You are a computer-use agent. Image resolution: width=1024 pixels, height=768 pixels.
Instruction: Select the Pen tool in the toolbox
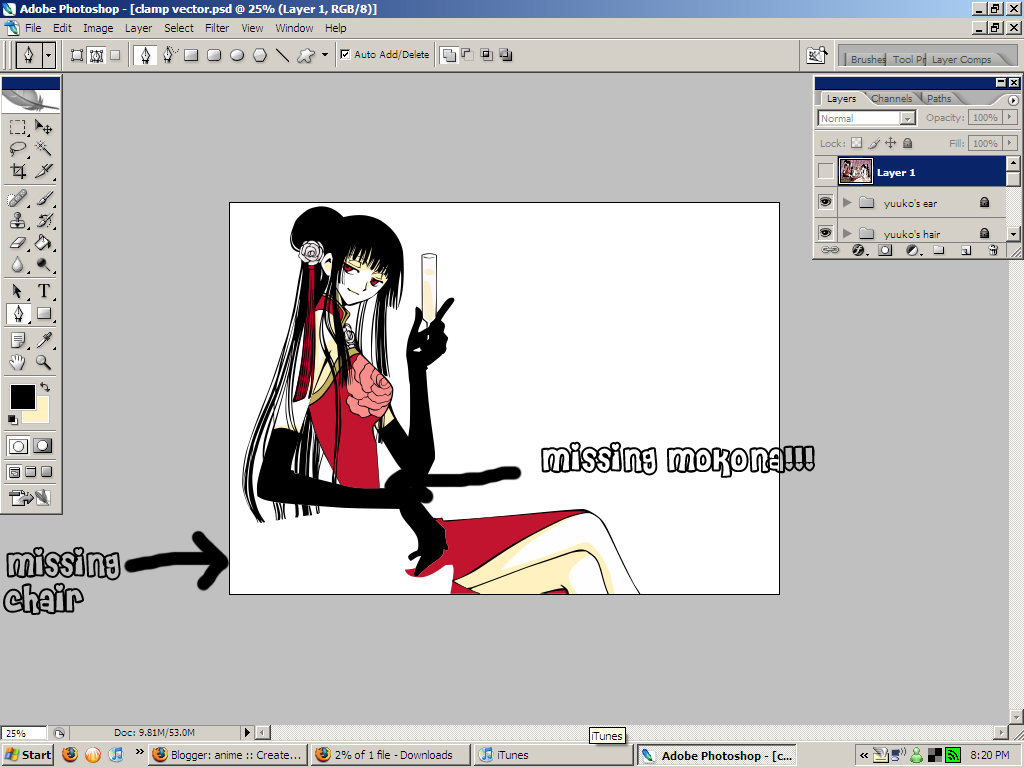18,313
